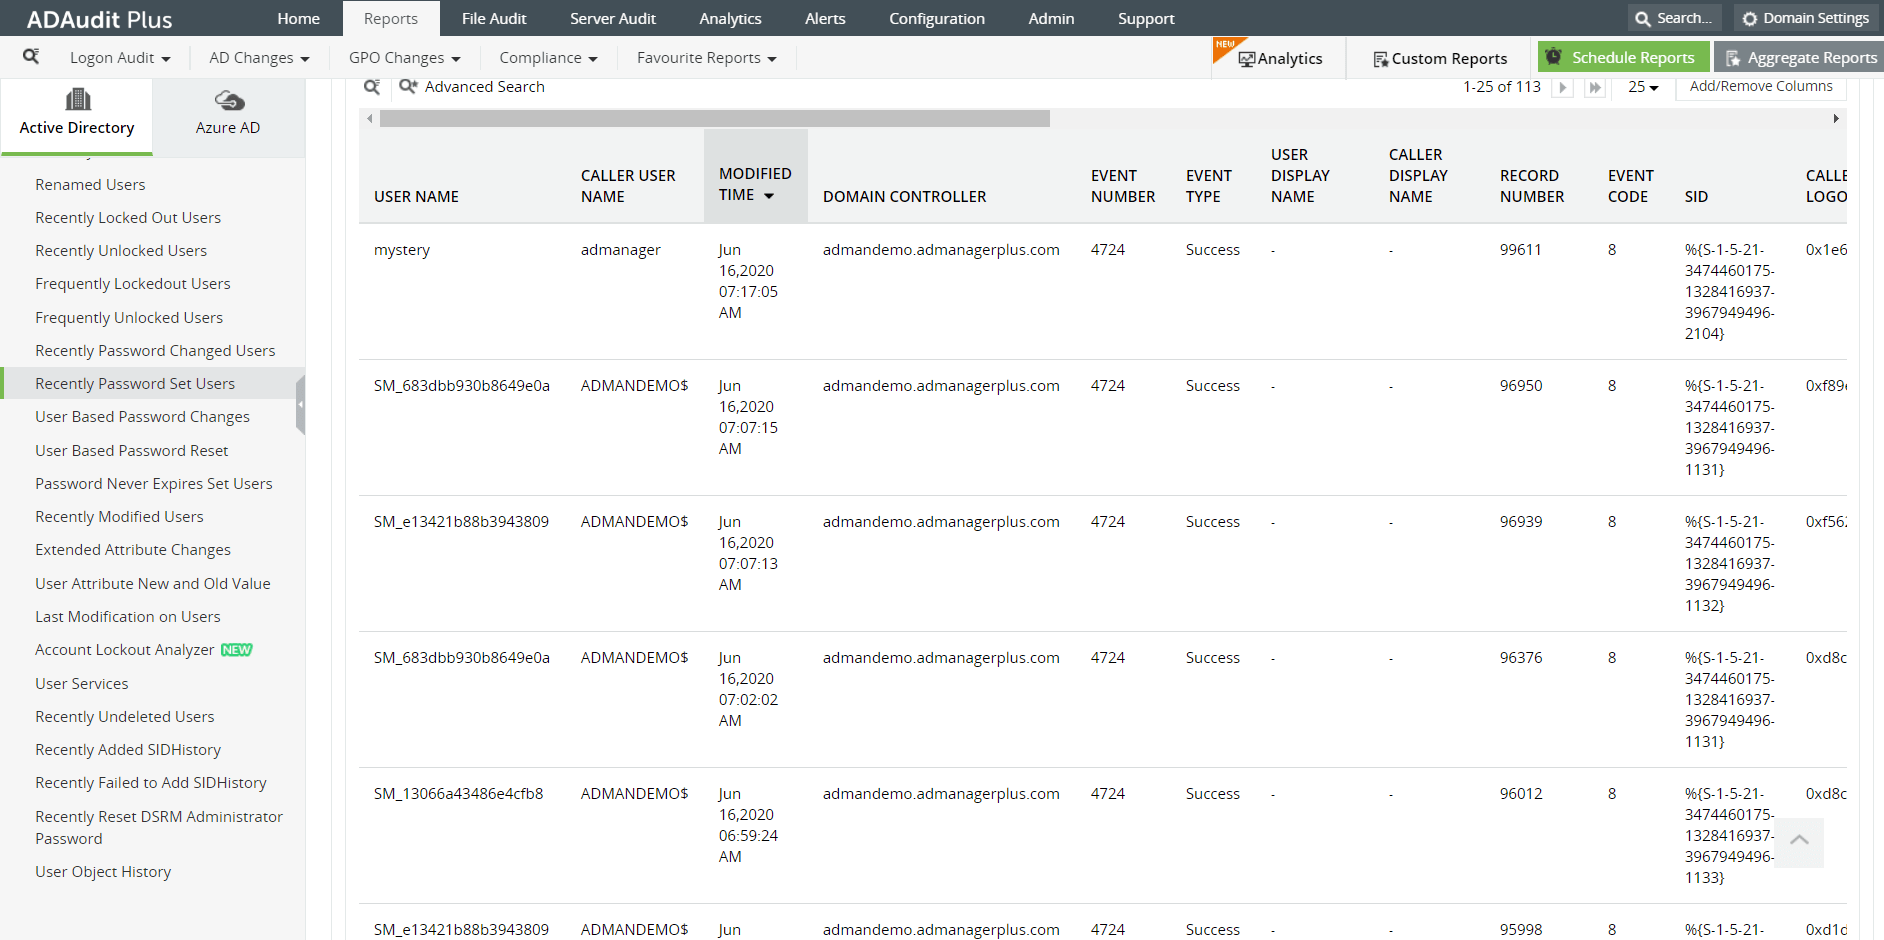
Task: Switch to the Admin tab
Action: pos(1051,18)
